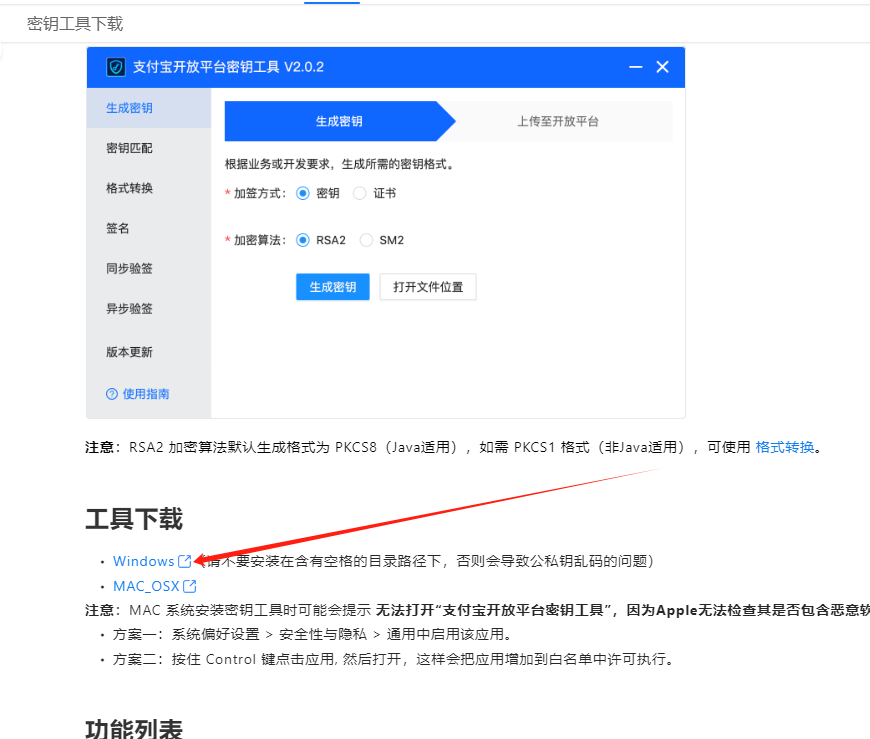Open the 生成密钥 sidebar tab
This screenshot has width=870, height=739.
[149, 108]
